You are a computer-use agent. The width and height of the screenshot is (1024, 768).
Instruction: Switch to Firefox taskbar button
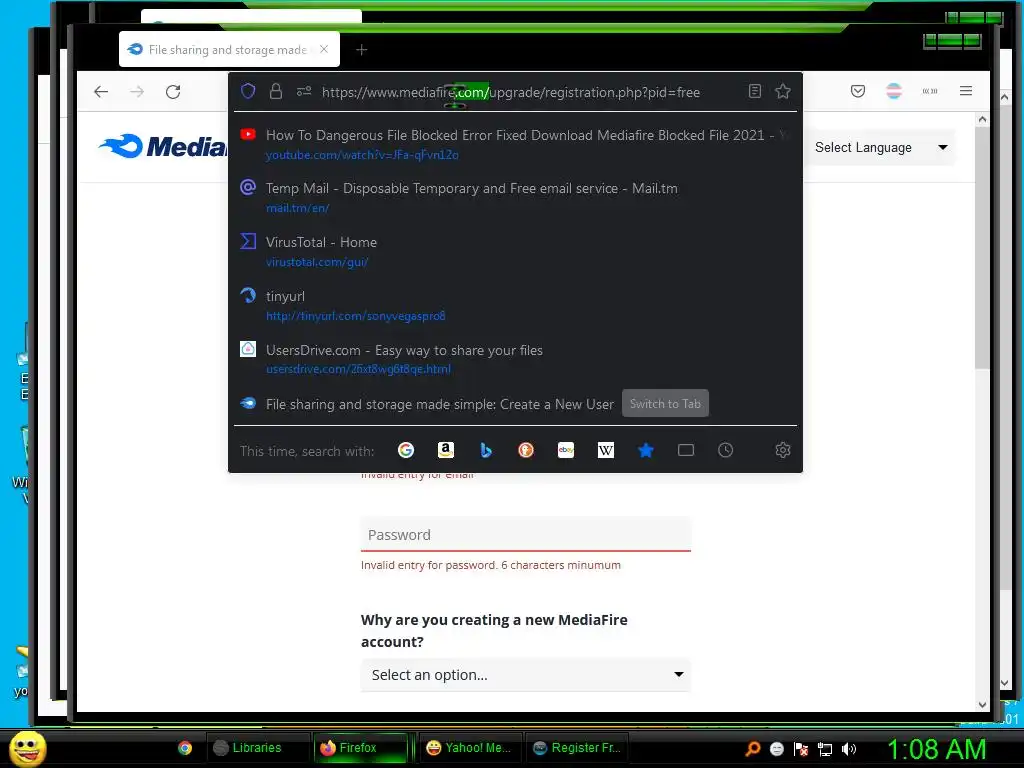359,748
